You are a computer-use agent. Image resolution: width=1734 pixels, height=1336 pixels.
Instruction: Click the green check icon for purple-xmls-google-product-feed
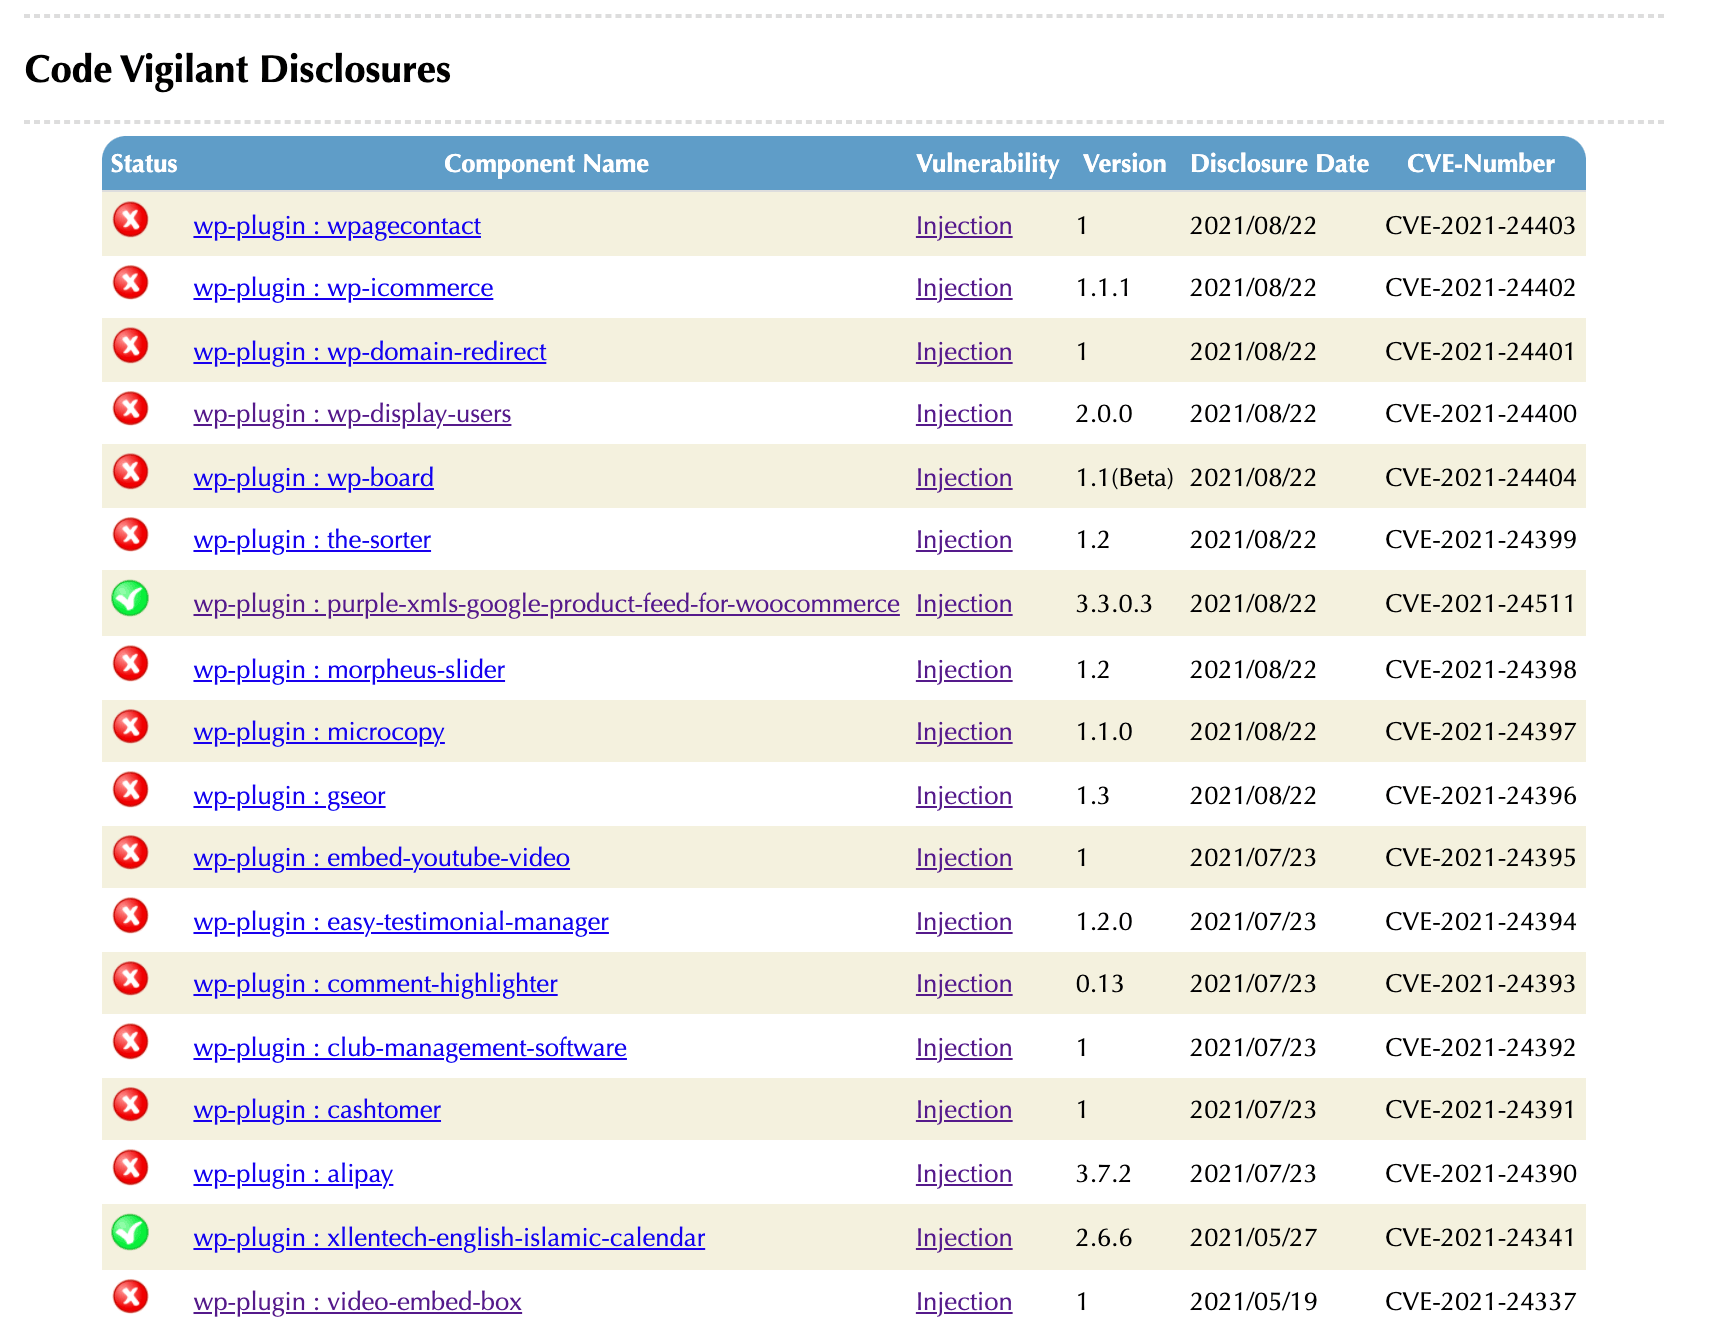pos(130,598)
